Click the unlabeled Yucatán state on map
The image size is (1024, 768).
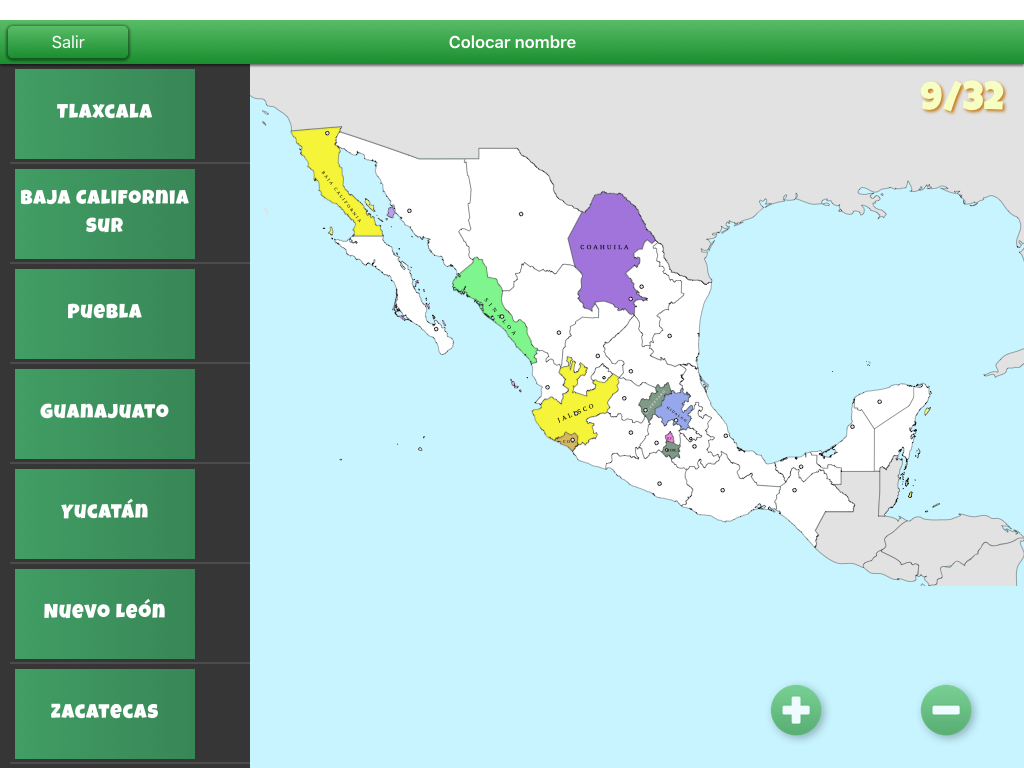click(x=885, y=405)
